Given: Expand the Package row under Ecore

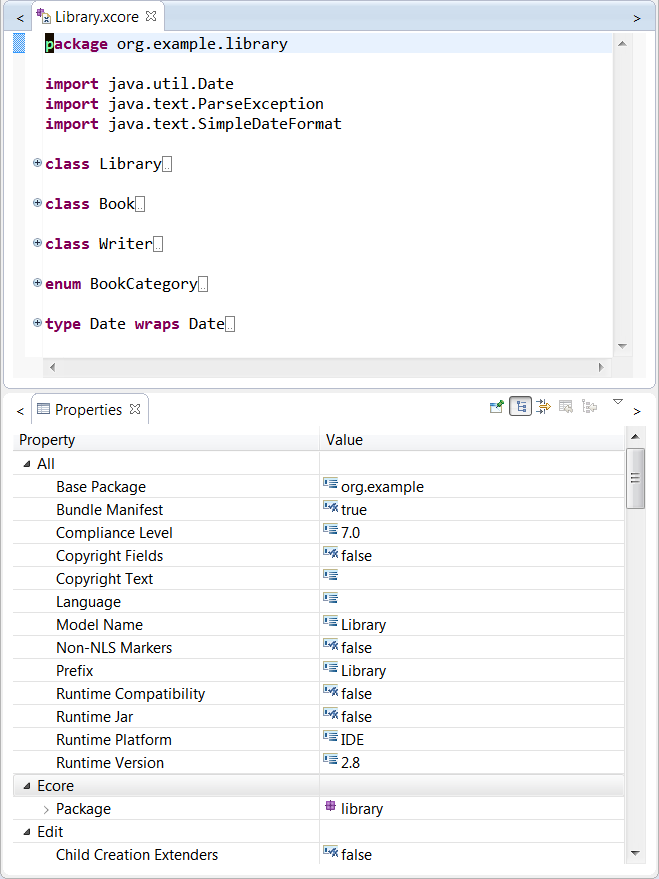Looking at the screenshot, I should coord(45,809).
